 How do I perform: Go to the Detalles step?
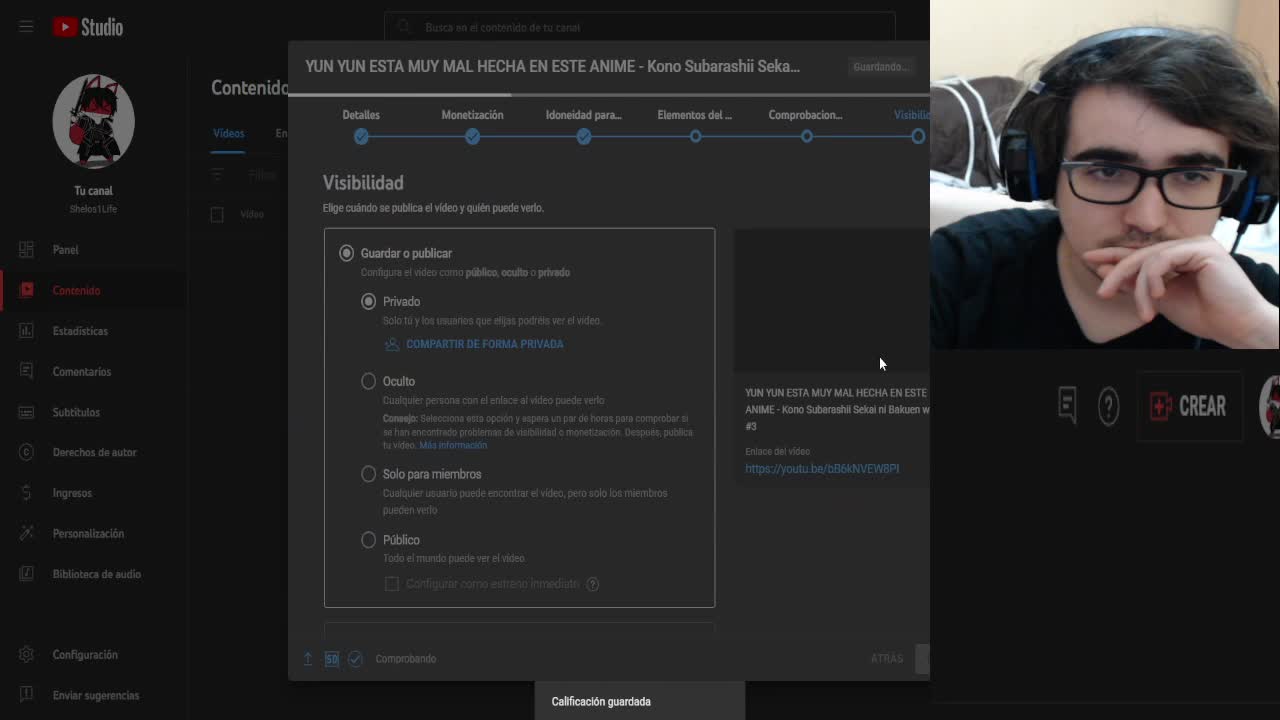[x=361, y=136]
